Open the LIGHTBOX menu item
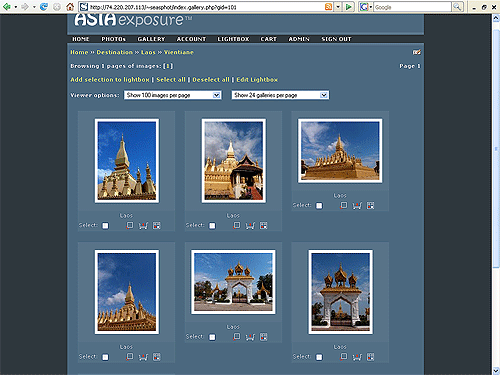Viewport: 500px width, 375px height. (233, 39)
